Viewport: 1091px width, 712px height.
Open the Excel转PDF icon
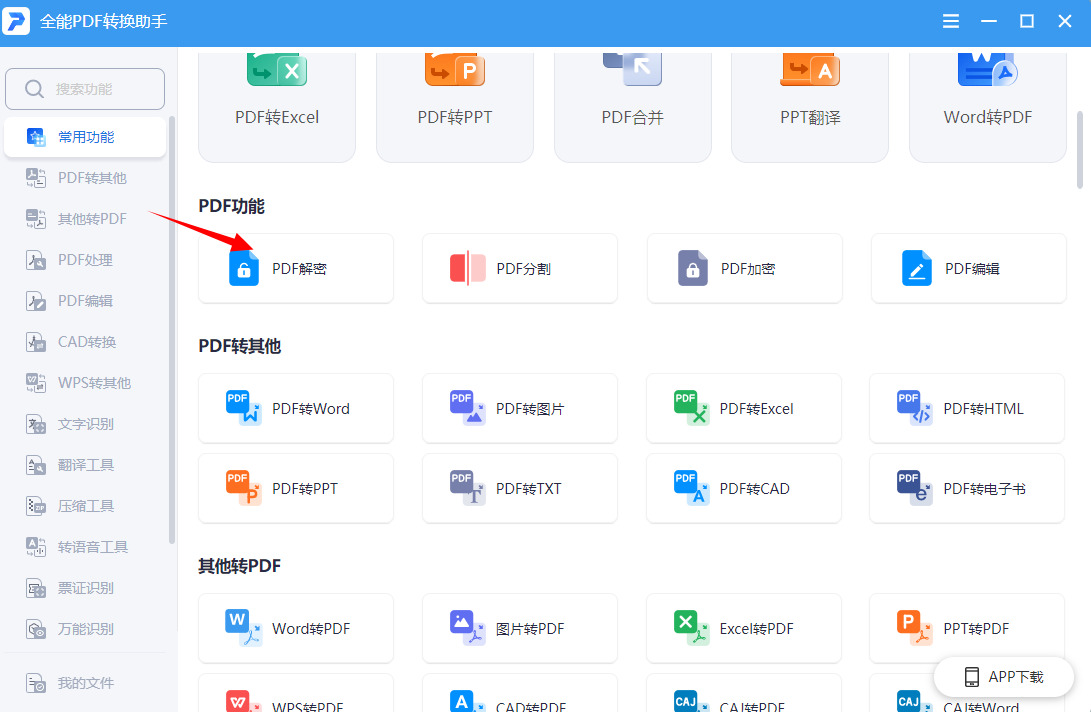[691, 628]
